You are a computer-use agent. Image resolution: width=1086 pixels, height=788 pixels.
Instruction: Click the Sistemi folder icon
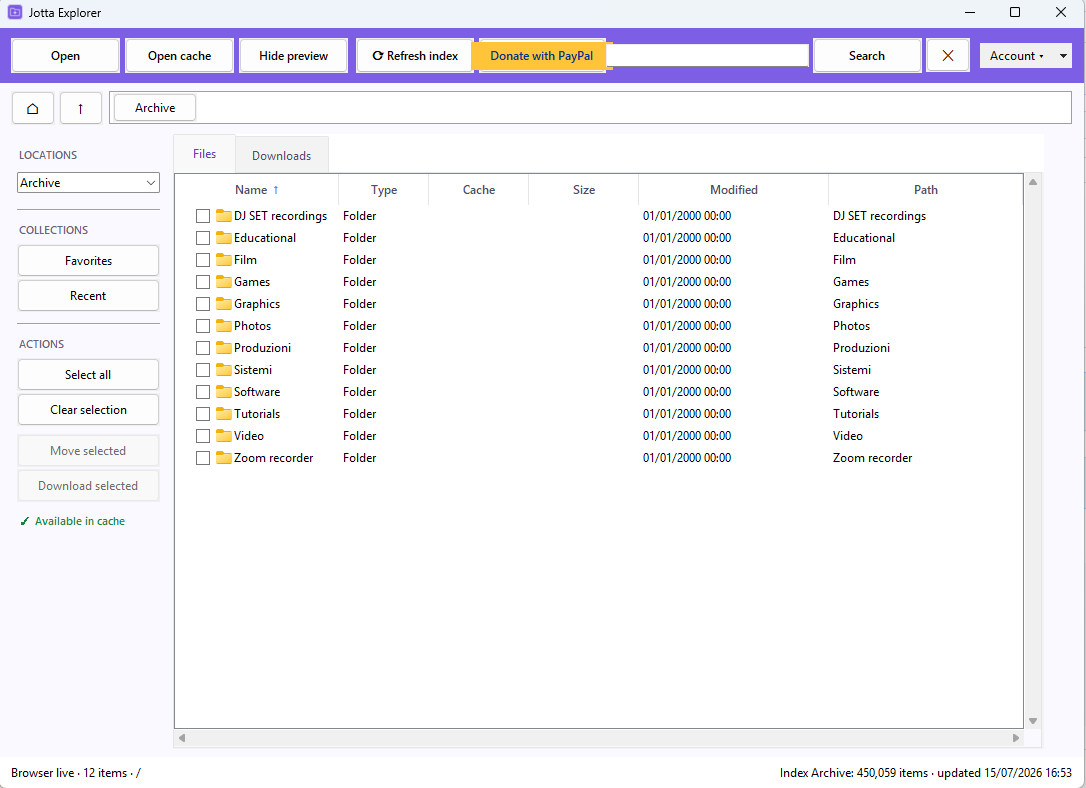coord(223,370)
